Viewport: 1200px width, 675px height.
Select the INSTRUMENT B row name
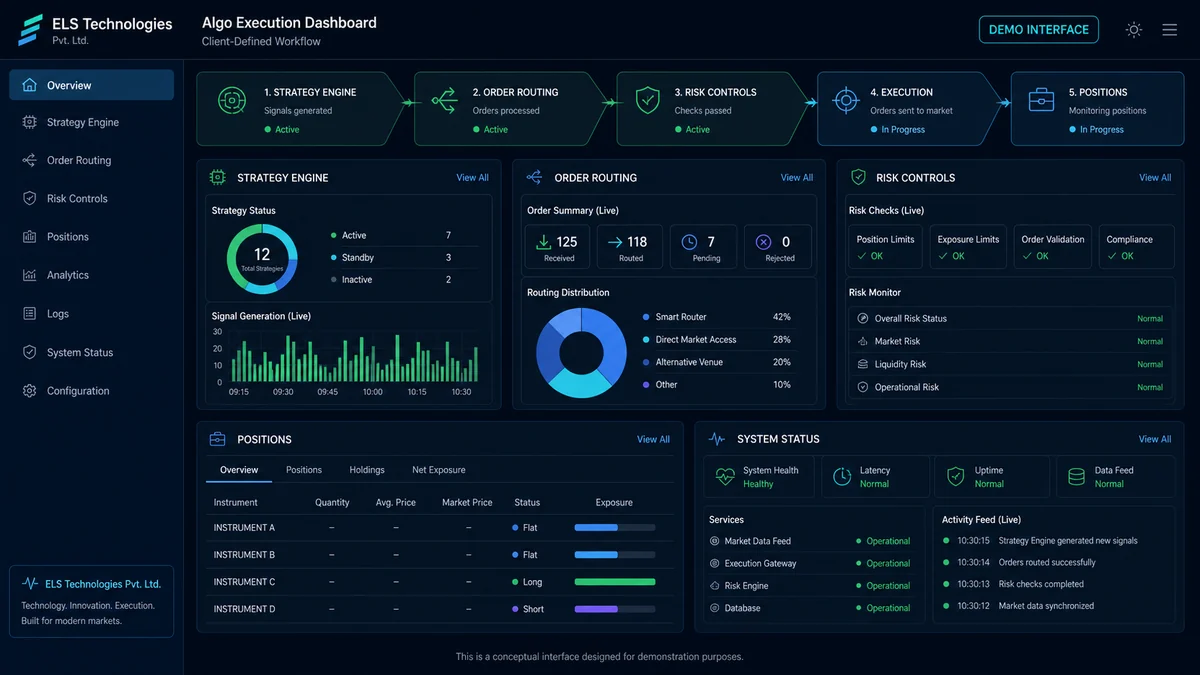click(244, 555)
